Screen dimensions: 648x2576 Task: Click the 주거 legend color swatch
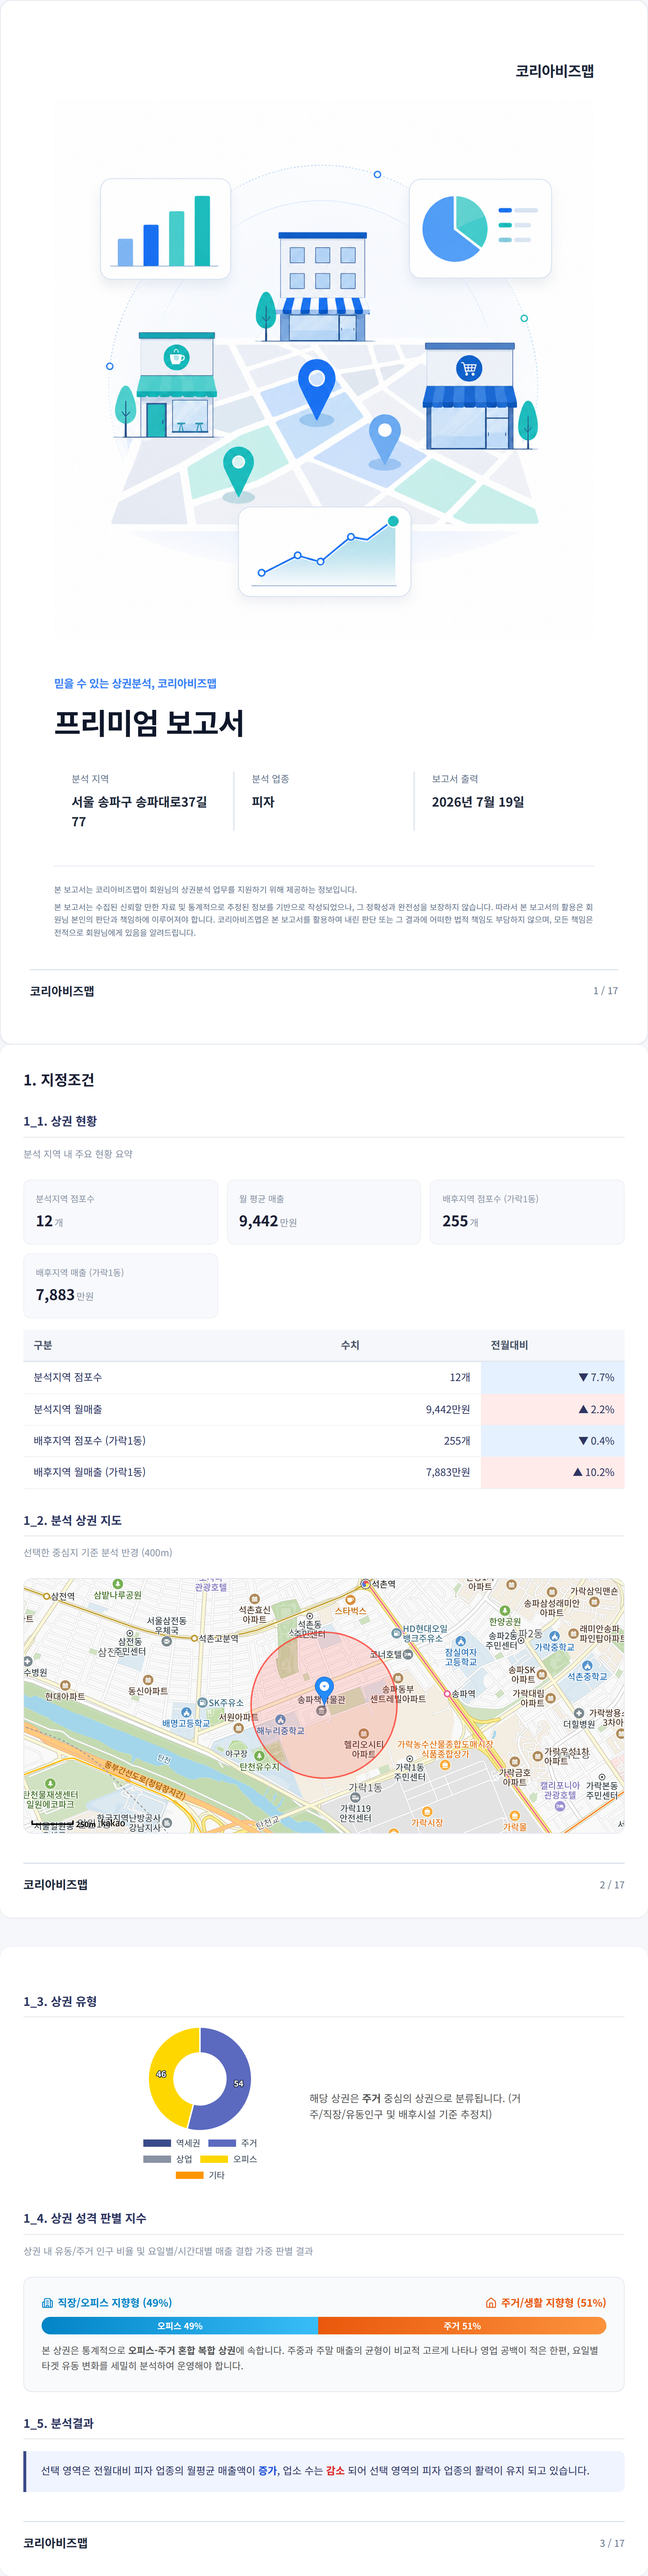coord(222,2143)
